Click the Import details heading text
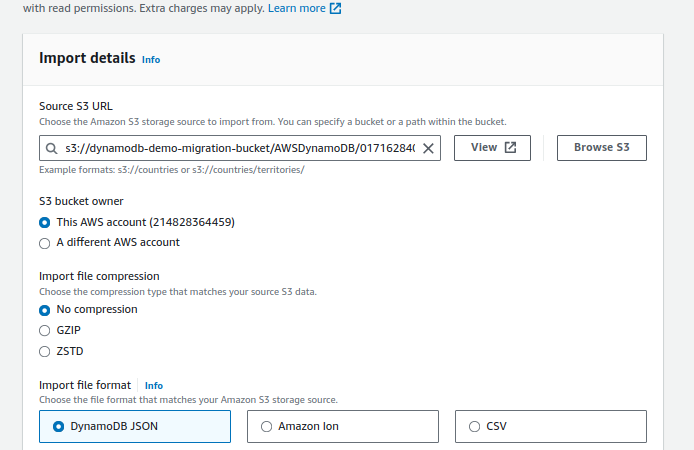 pyautogui.click(x=87, y=58)
